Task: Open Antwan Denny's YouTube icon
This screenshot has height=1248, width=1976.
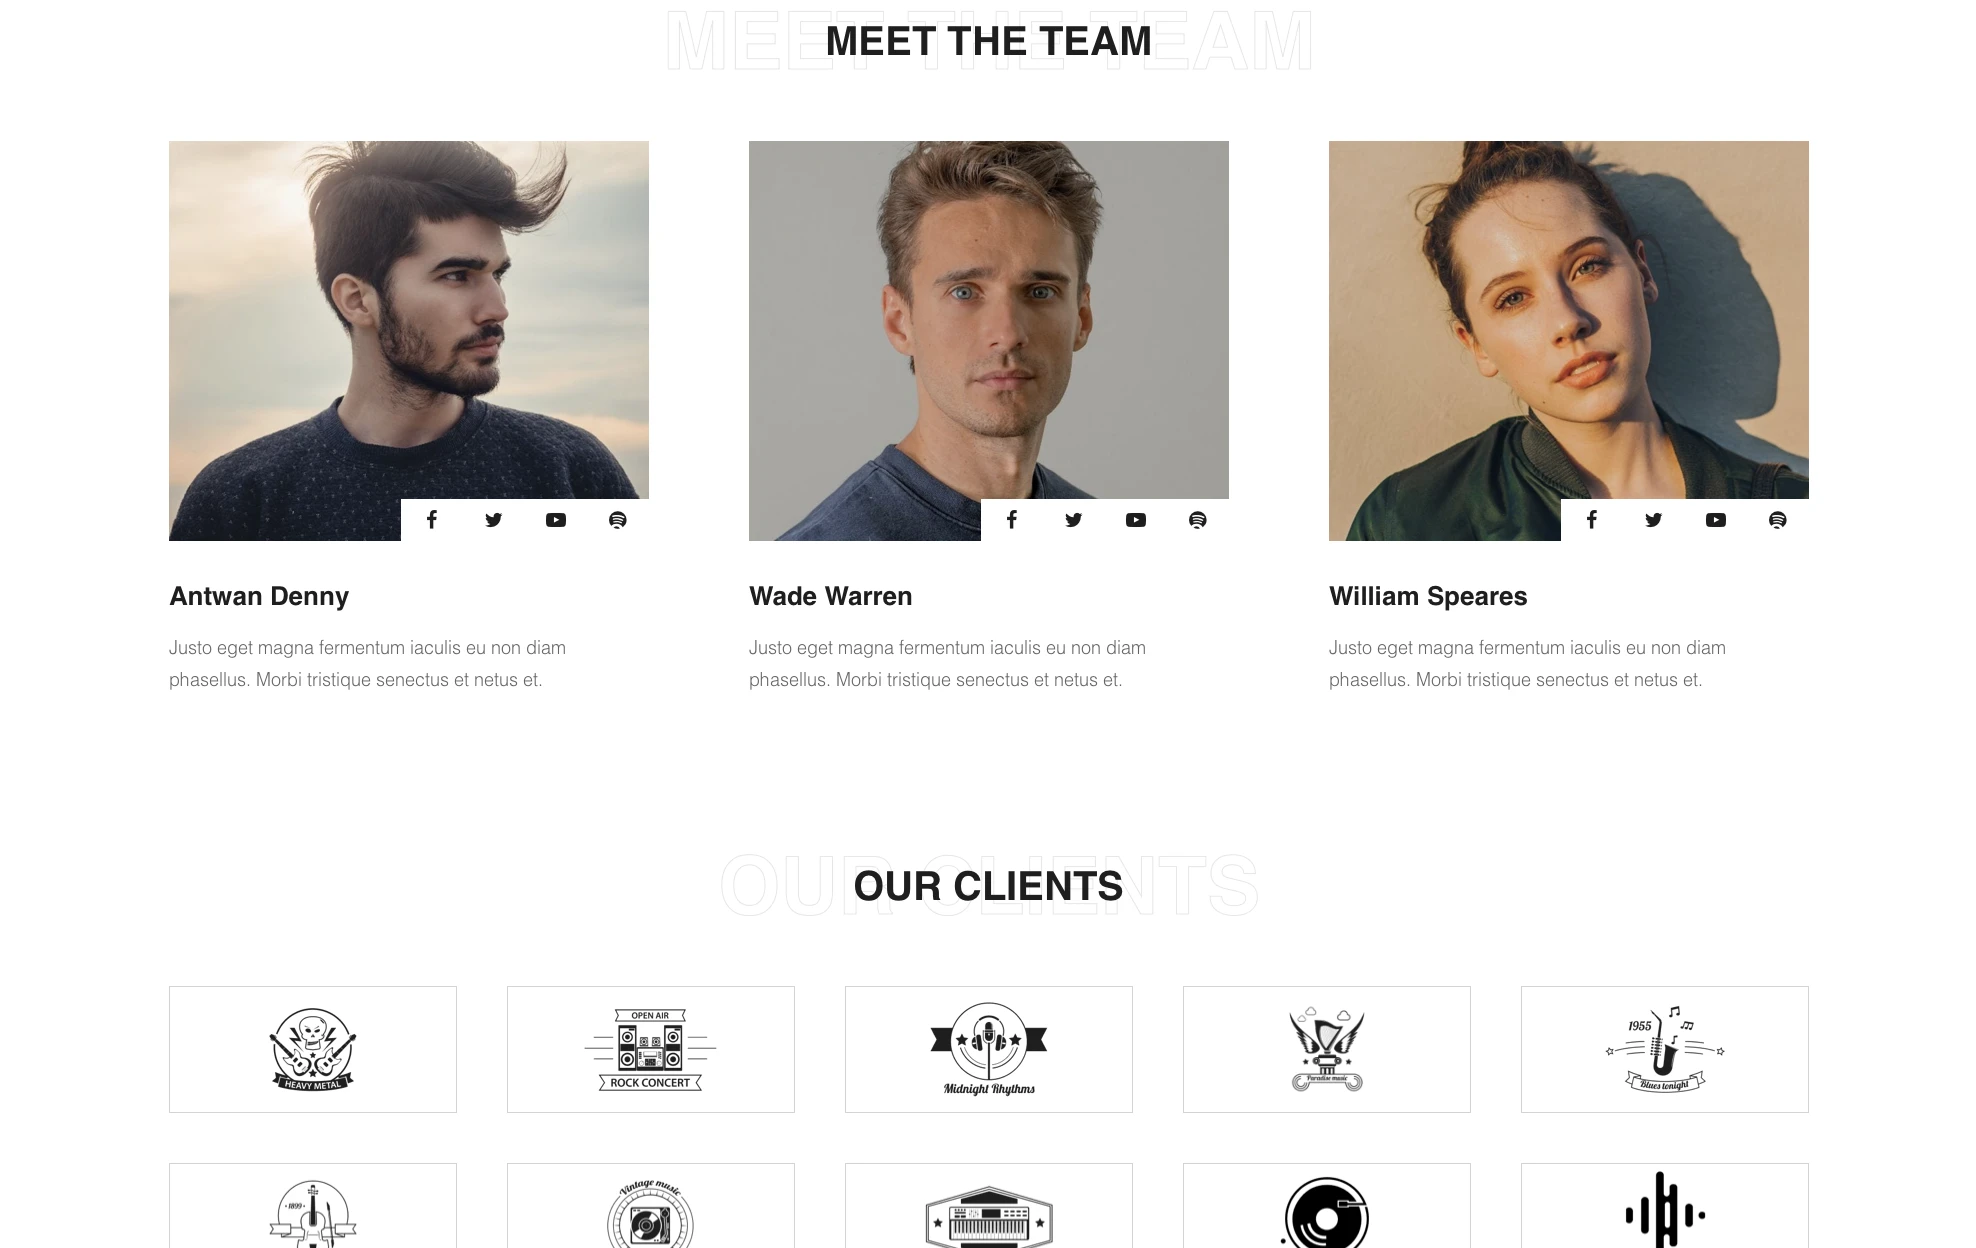Action: (556, 520)
